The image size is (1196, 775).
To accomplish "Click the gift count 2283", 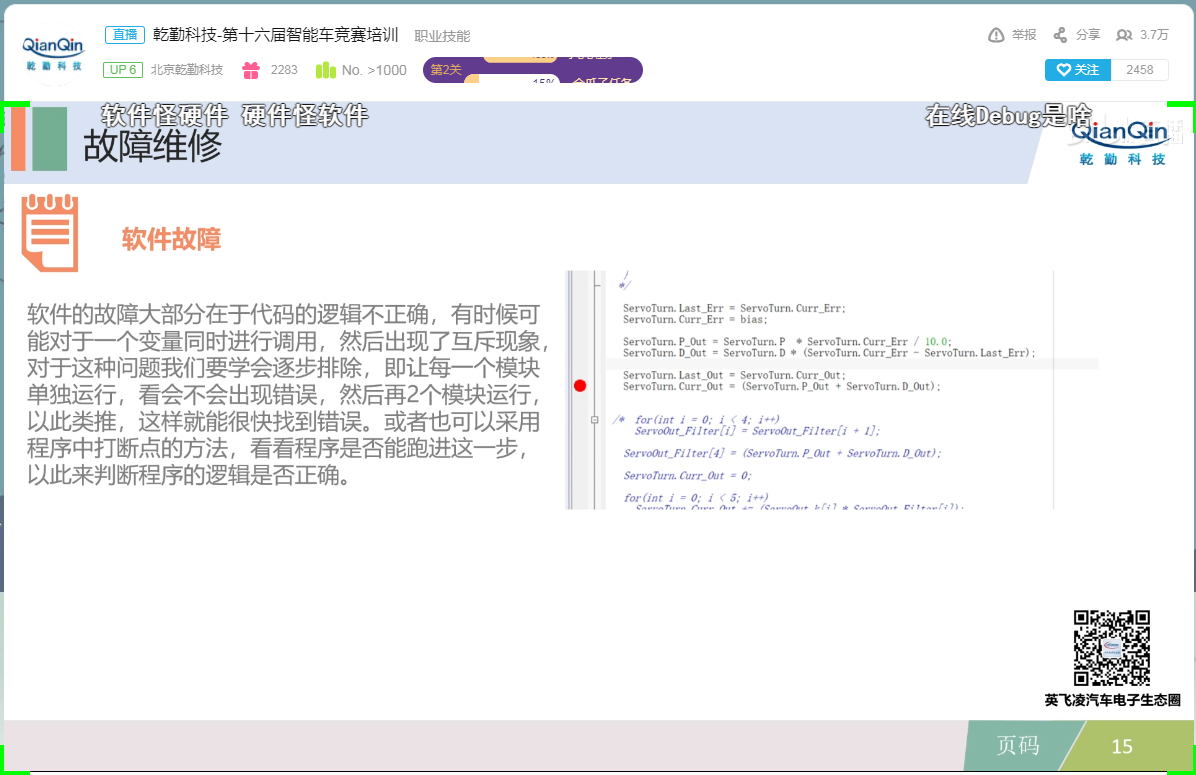I will point(284,70).
